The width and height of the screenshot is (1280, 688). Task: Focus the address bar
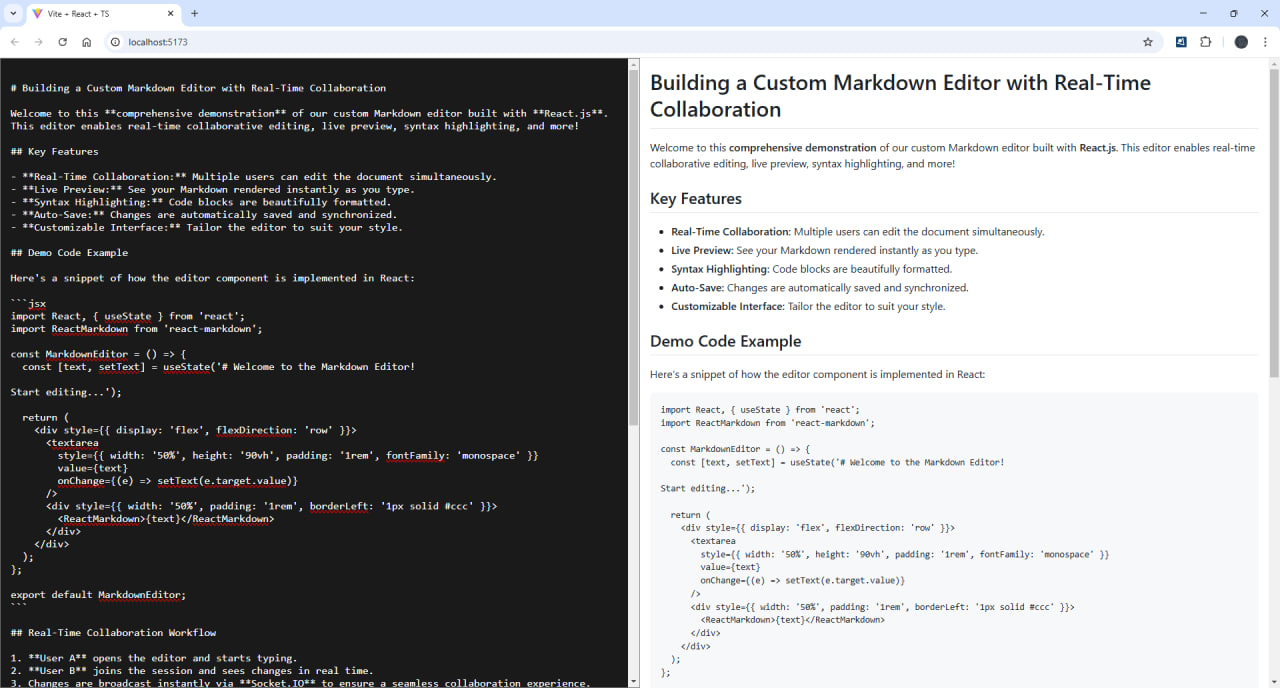point(400,42)
